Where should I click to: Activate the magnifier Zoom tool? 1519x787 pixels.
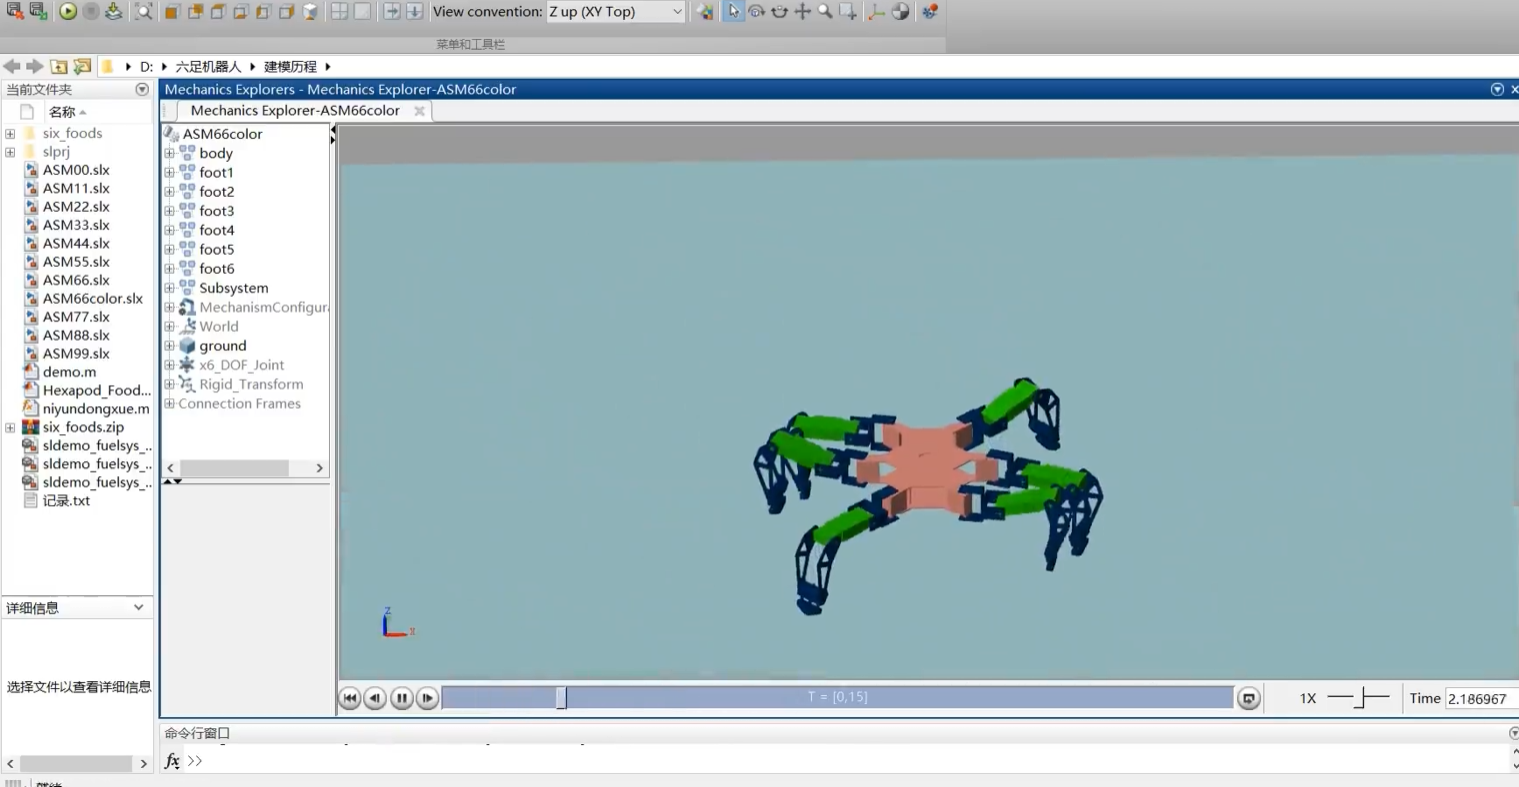point(826,12)
